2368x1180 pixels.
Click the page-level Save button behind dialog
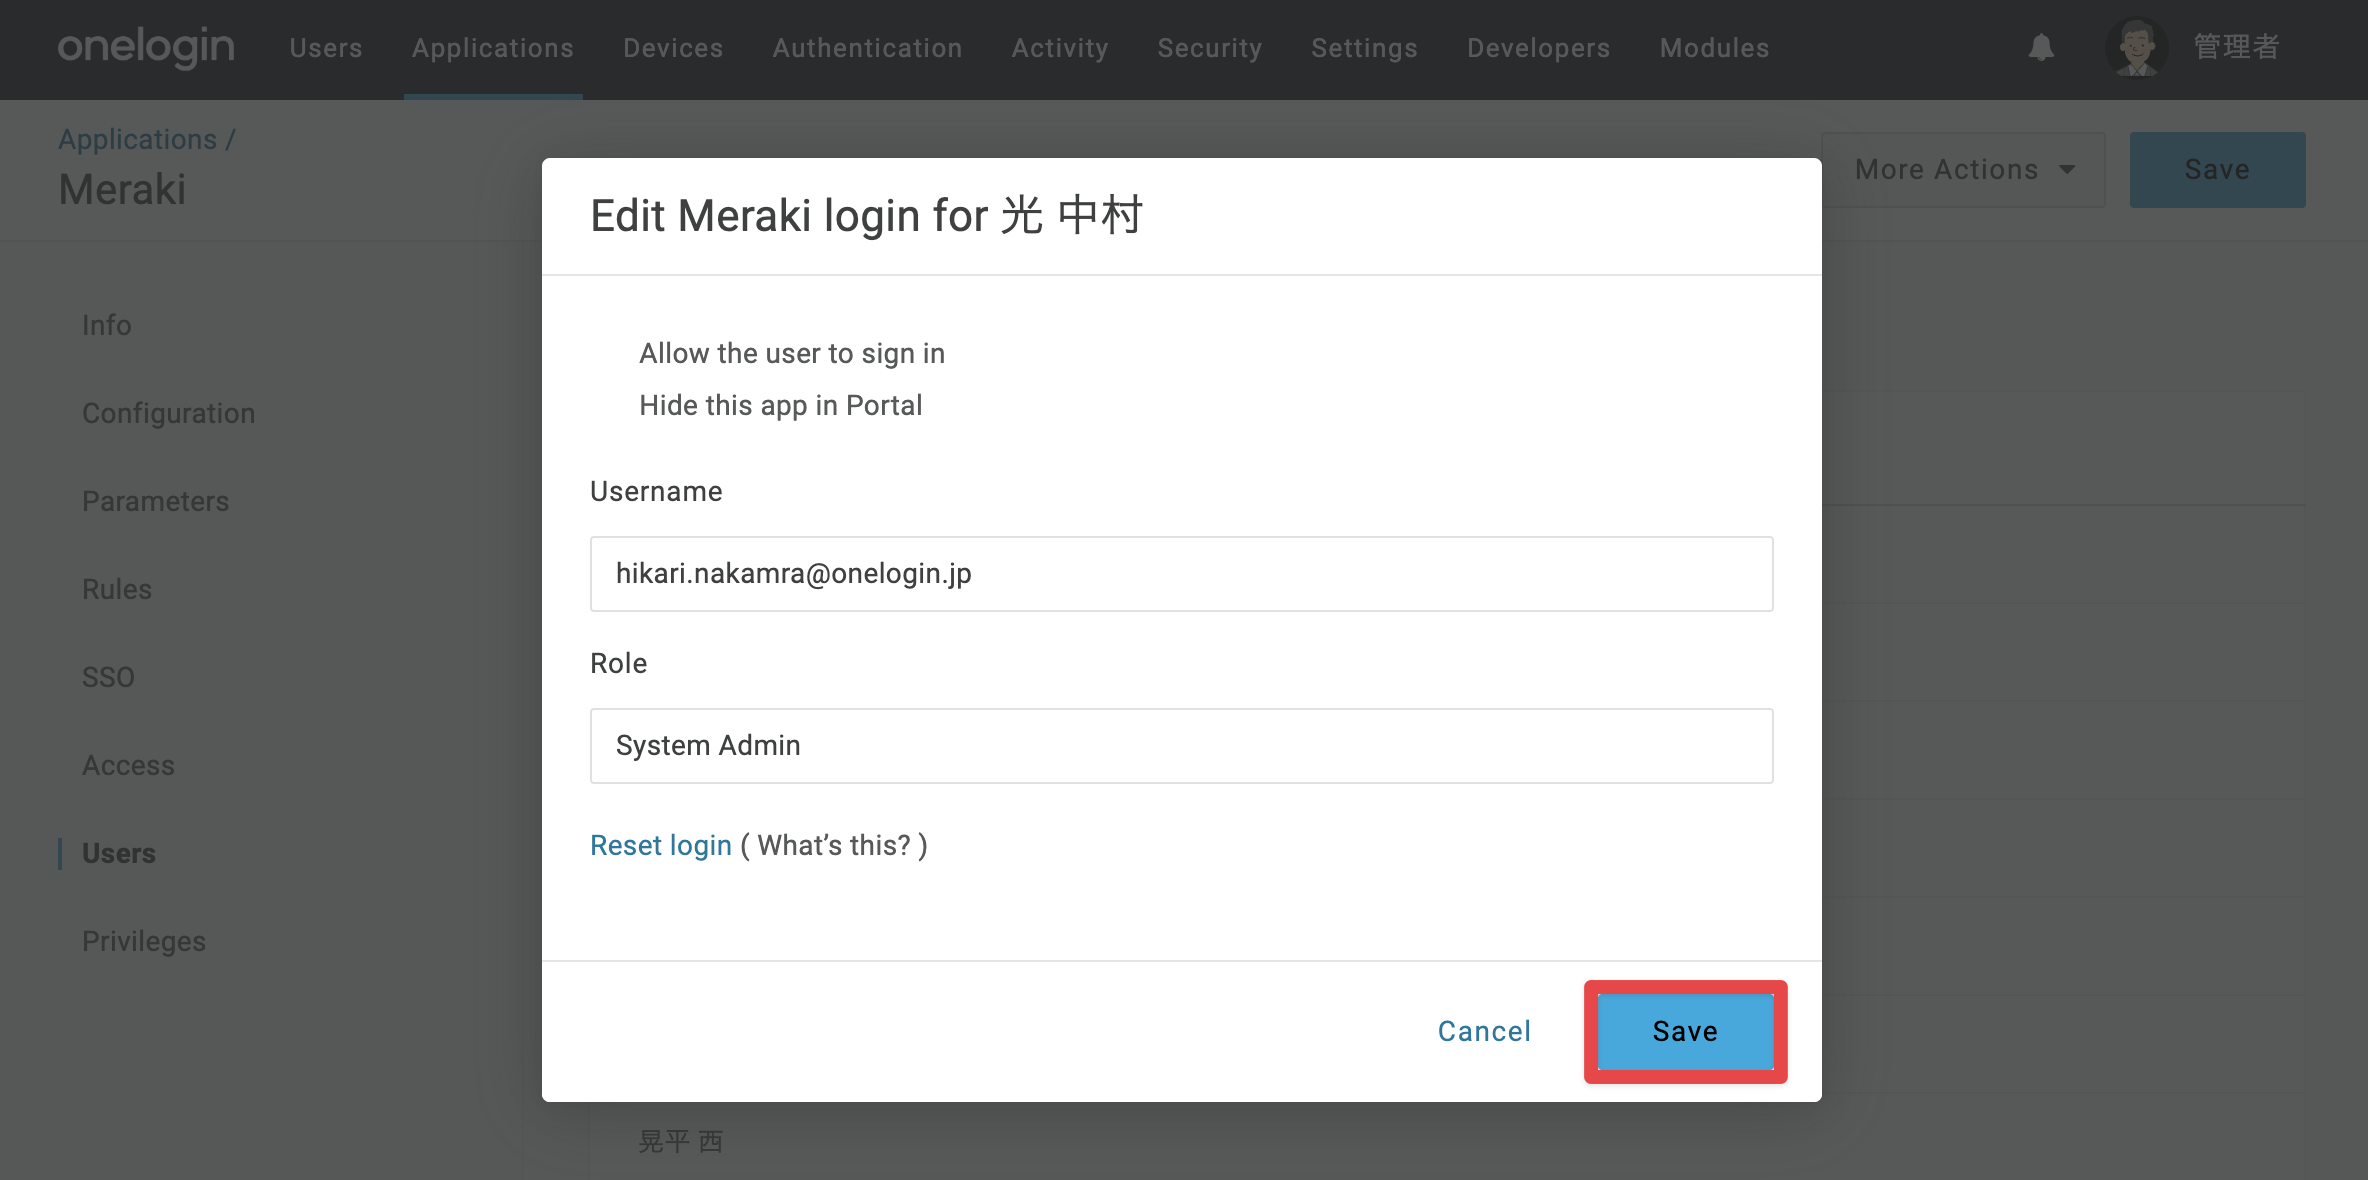[x=2217, y=170]
